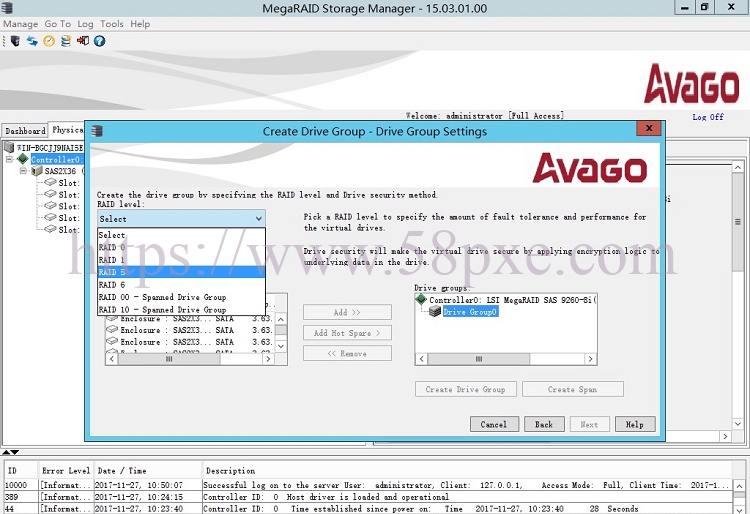This screenshot has width=750, height=514.
Task: Click the Back button
Action: [544, 424]
